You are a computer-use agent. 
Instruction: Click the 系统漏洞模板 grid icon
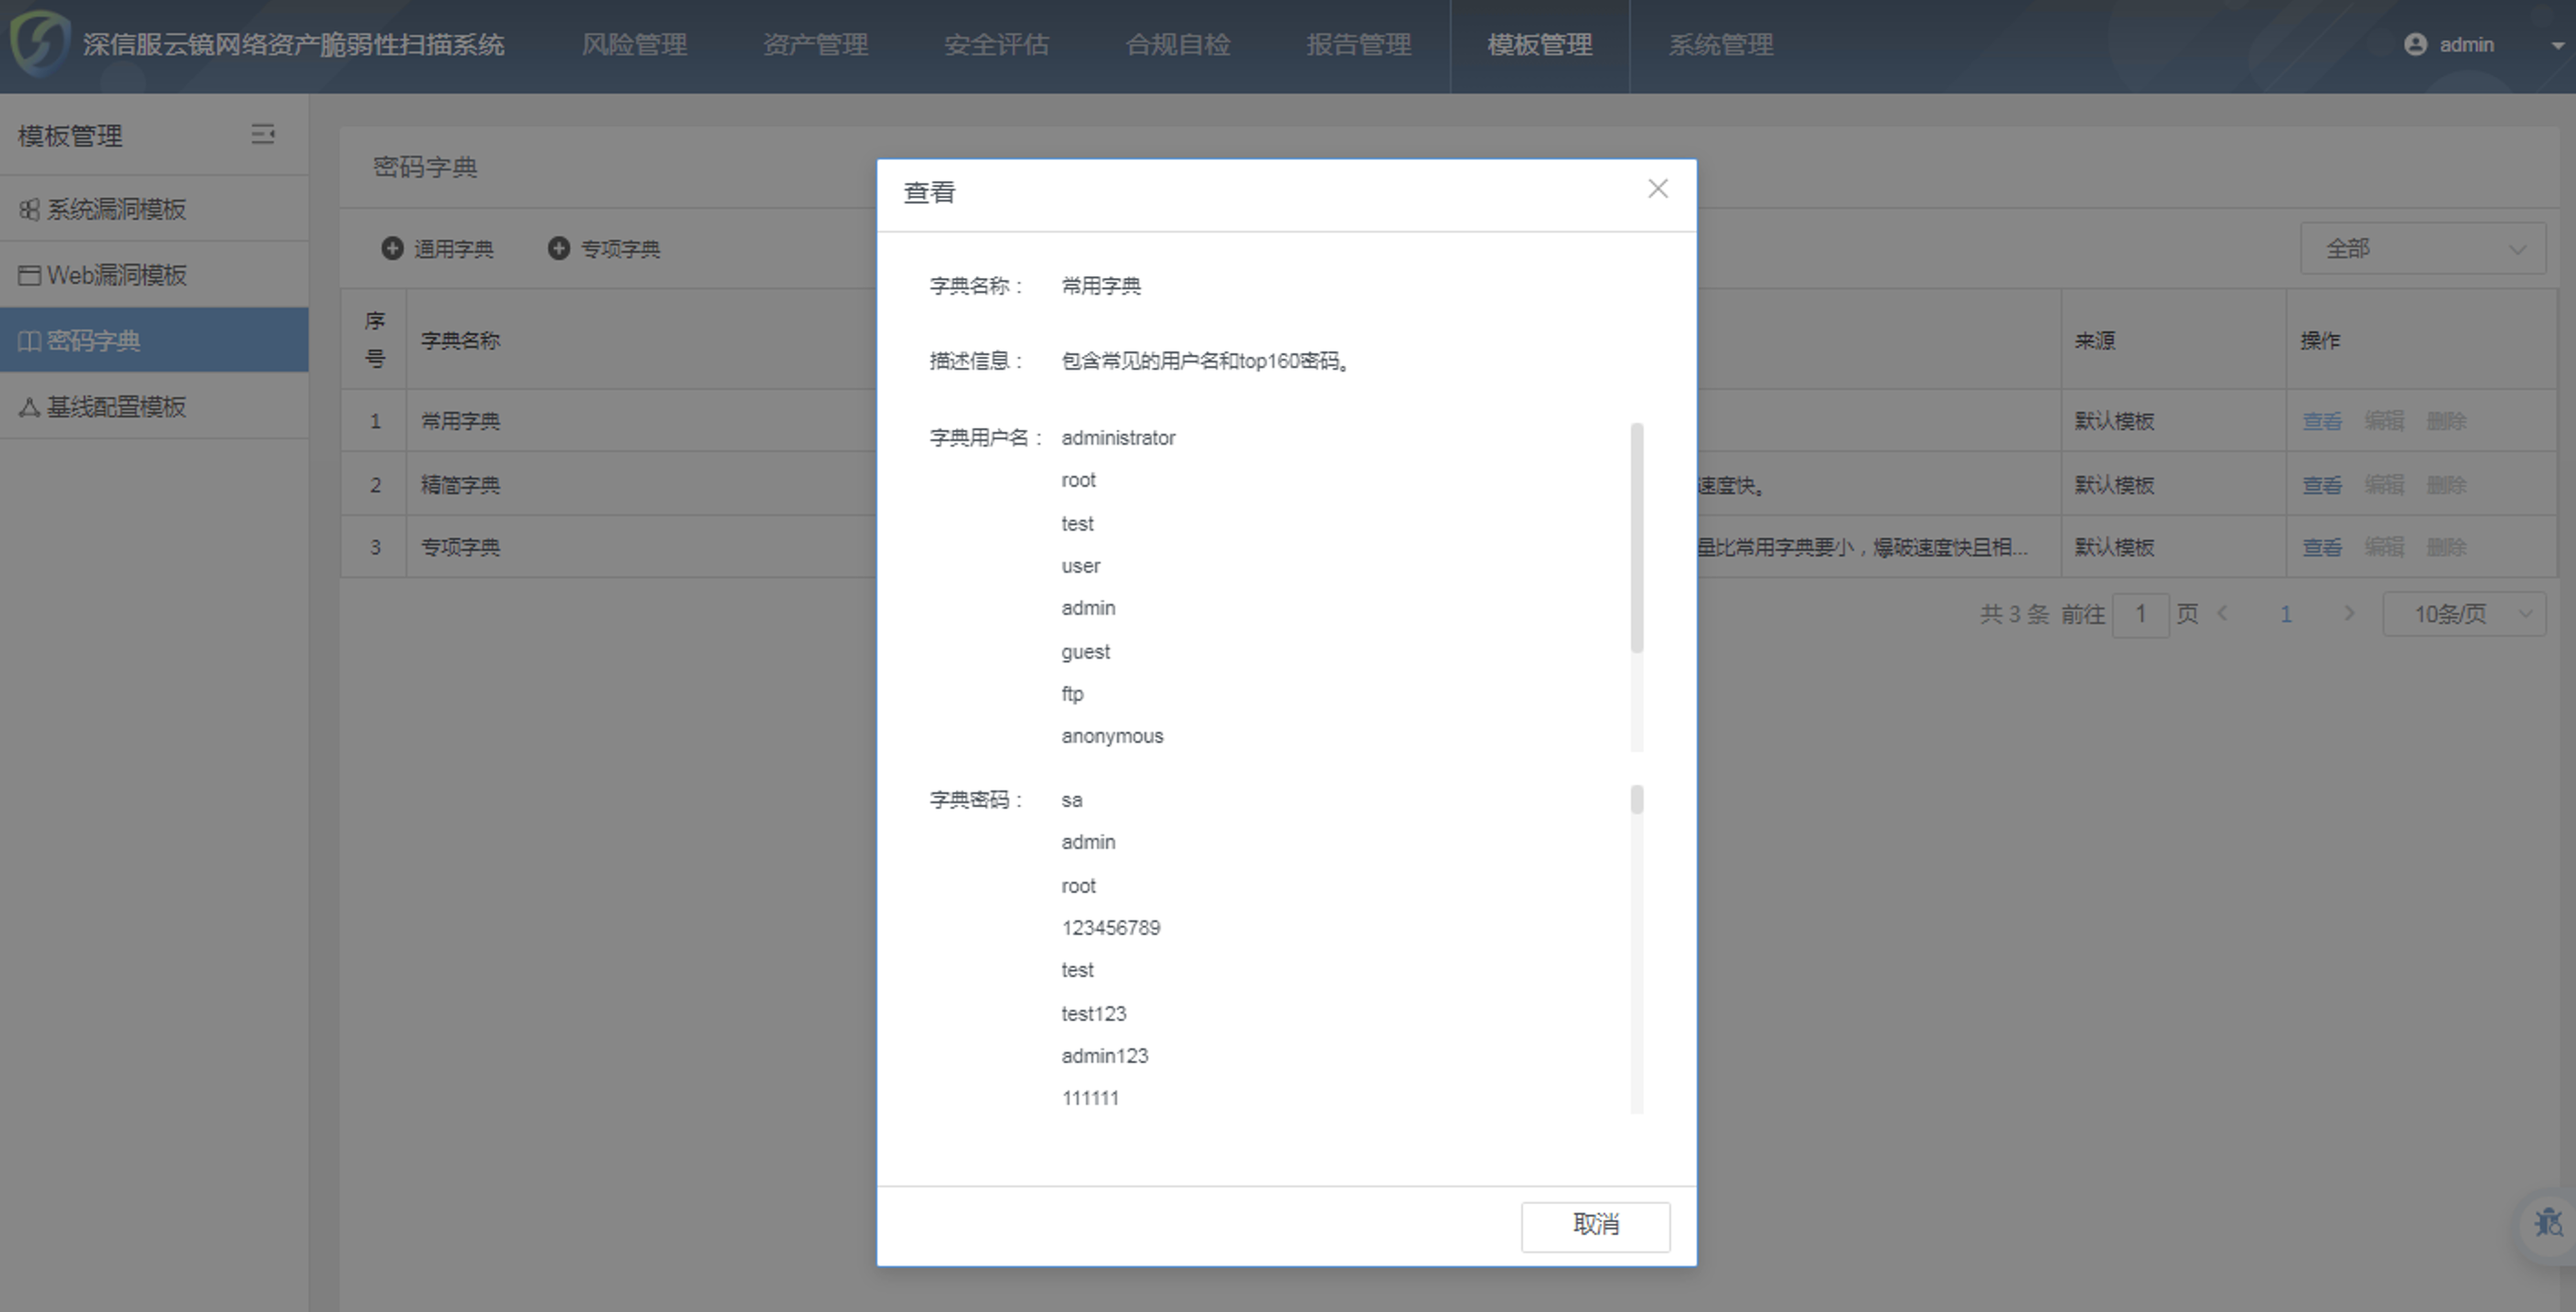pos(29,209)
